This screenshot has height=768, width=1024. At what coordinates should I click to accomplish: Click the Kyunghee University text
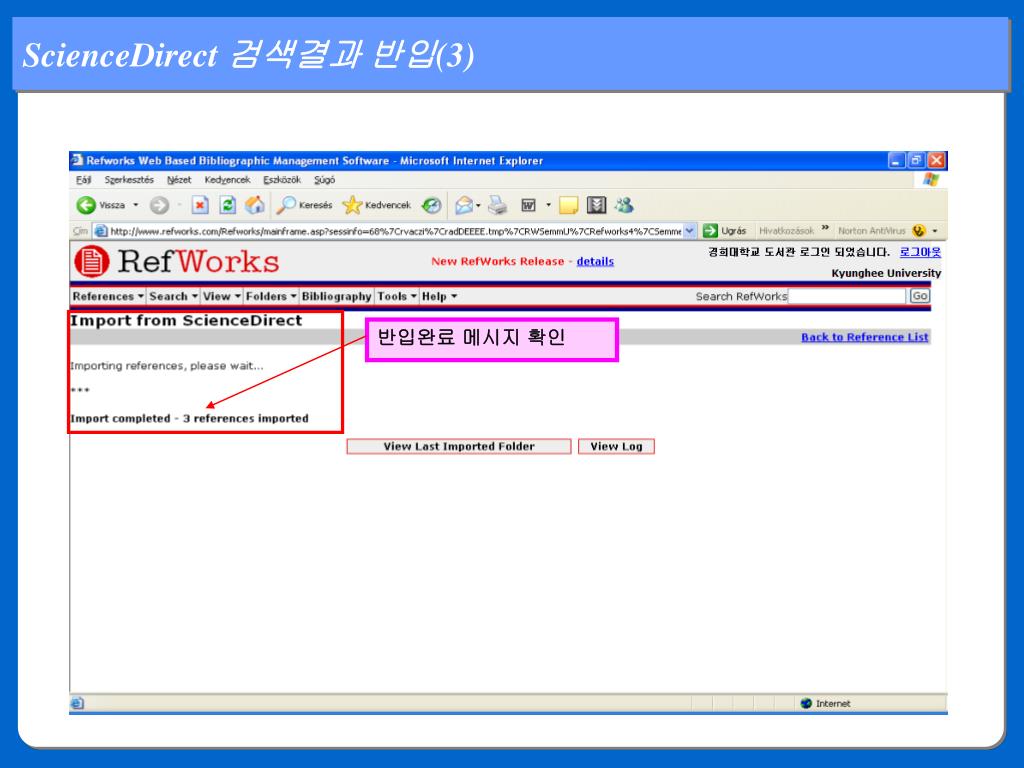coord(886,273)
